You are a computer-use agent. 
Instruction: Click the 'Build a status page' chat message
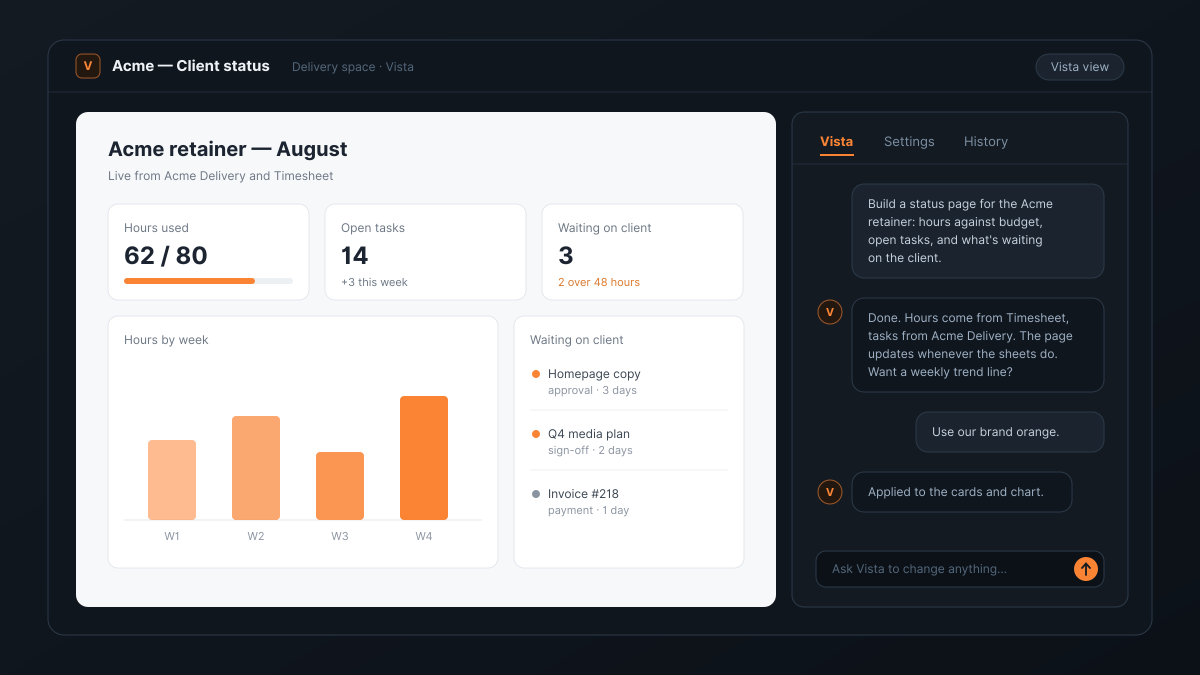pos(978,231)
